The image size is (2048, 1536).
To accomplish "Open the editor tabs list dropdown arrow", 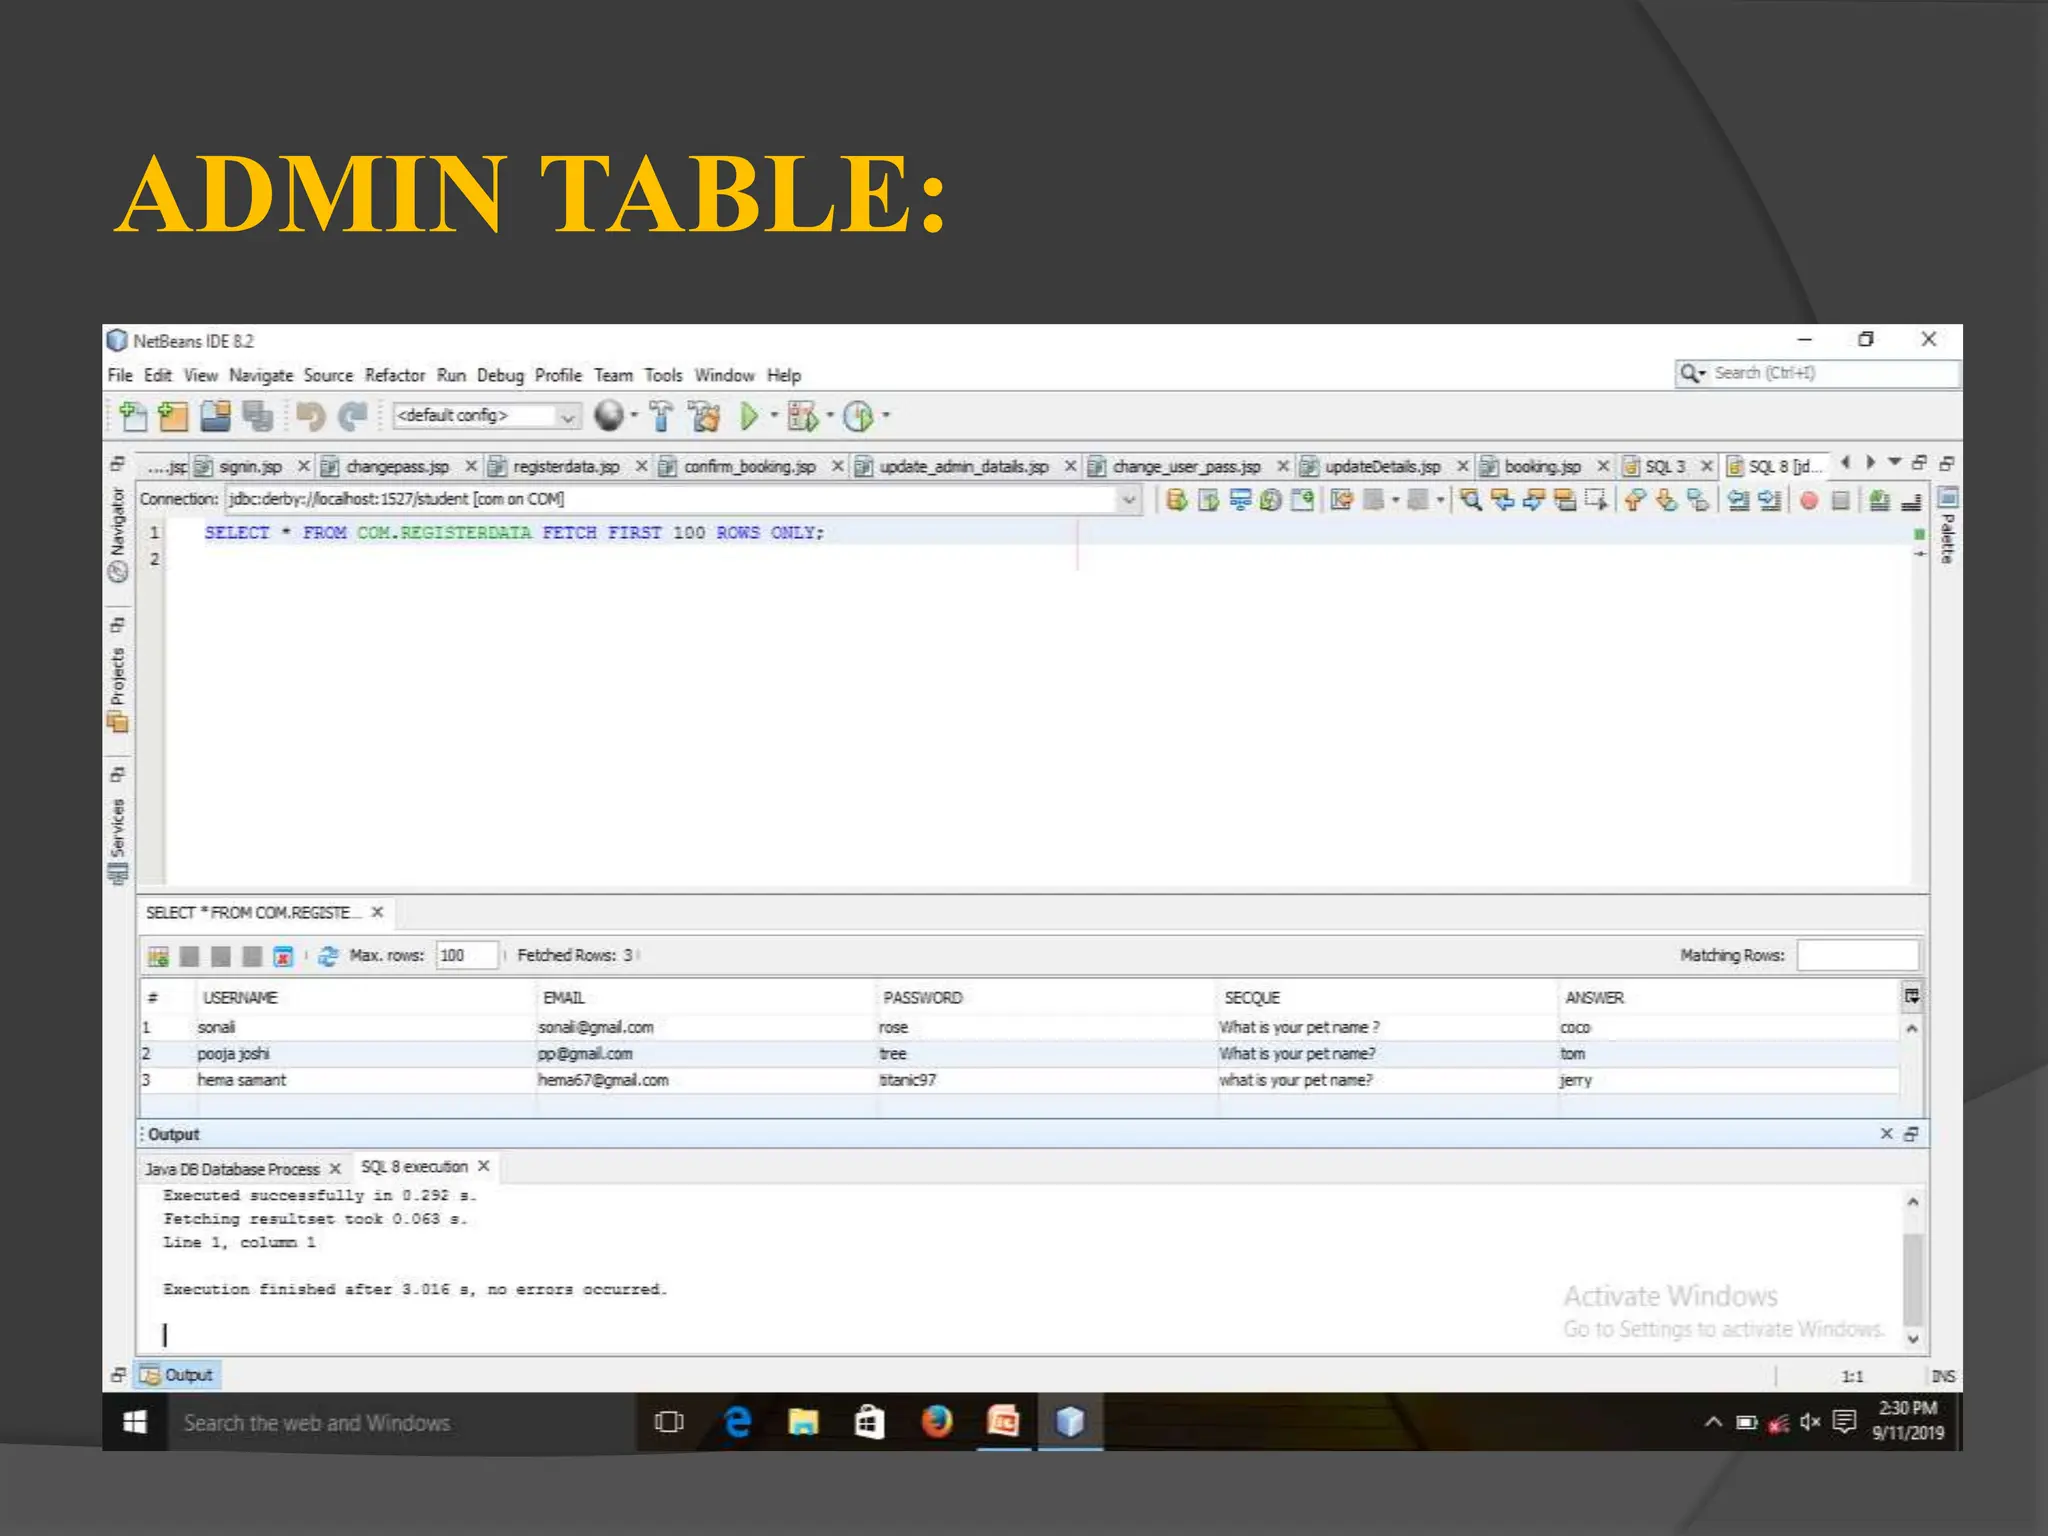I will pyautogui.click(x=1894, y=462).
